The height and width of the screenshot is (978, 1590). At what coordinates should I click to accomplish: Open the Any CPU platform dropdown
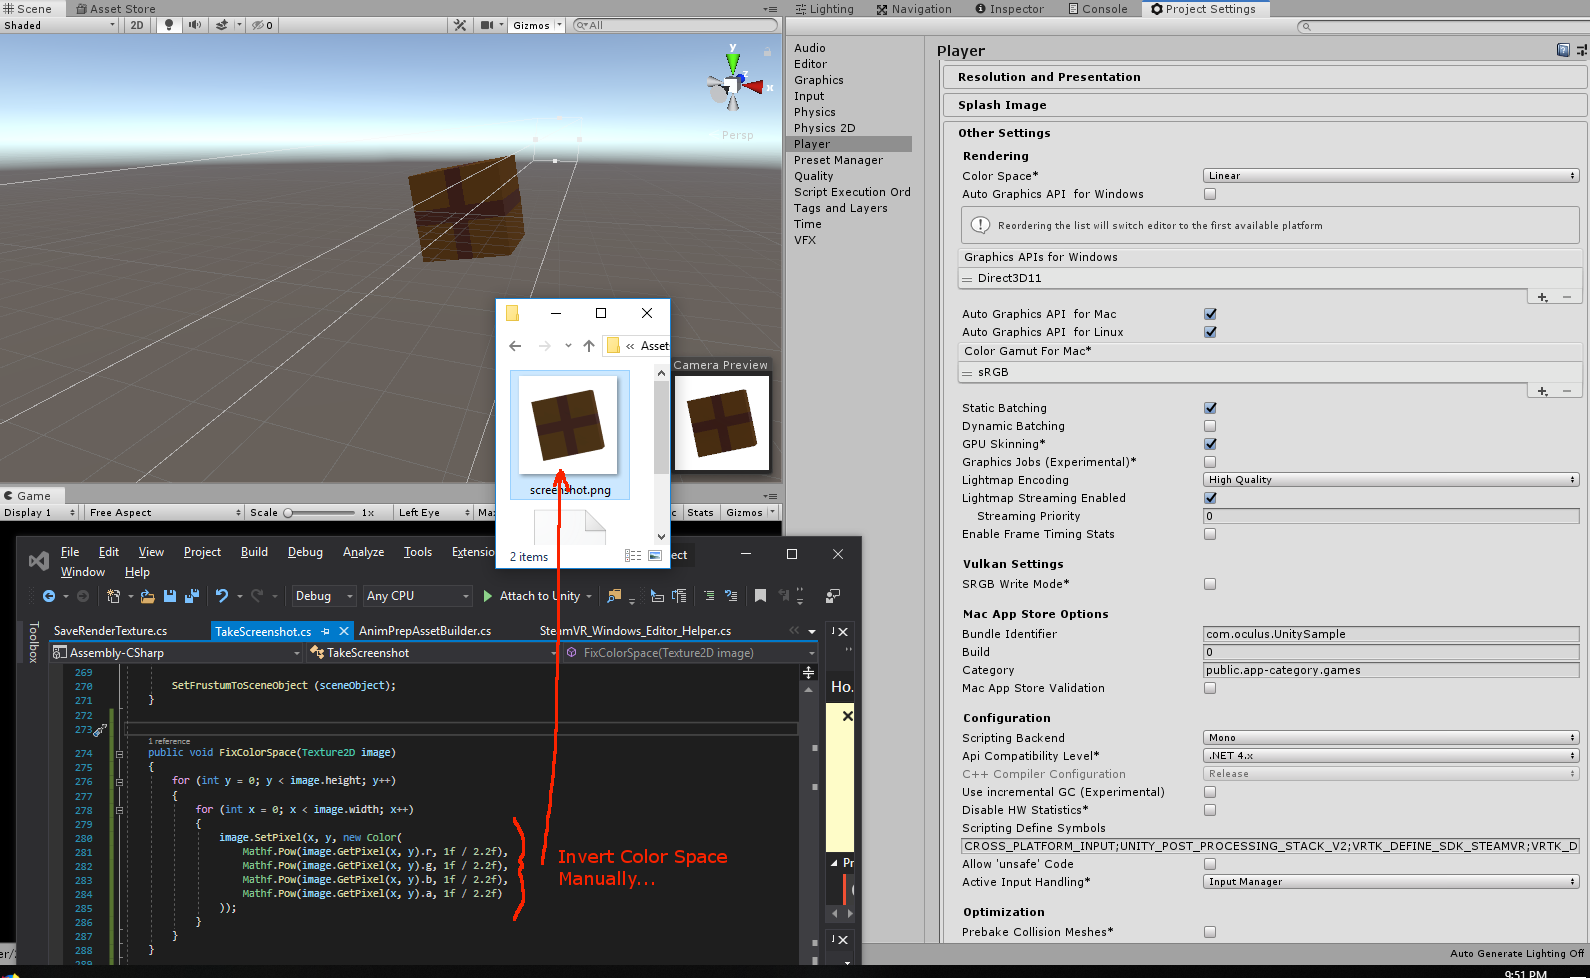pos(417,596)
